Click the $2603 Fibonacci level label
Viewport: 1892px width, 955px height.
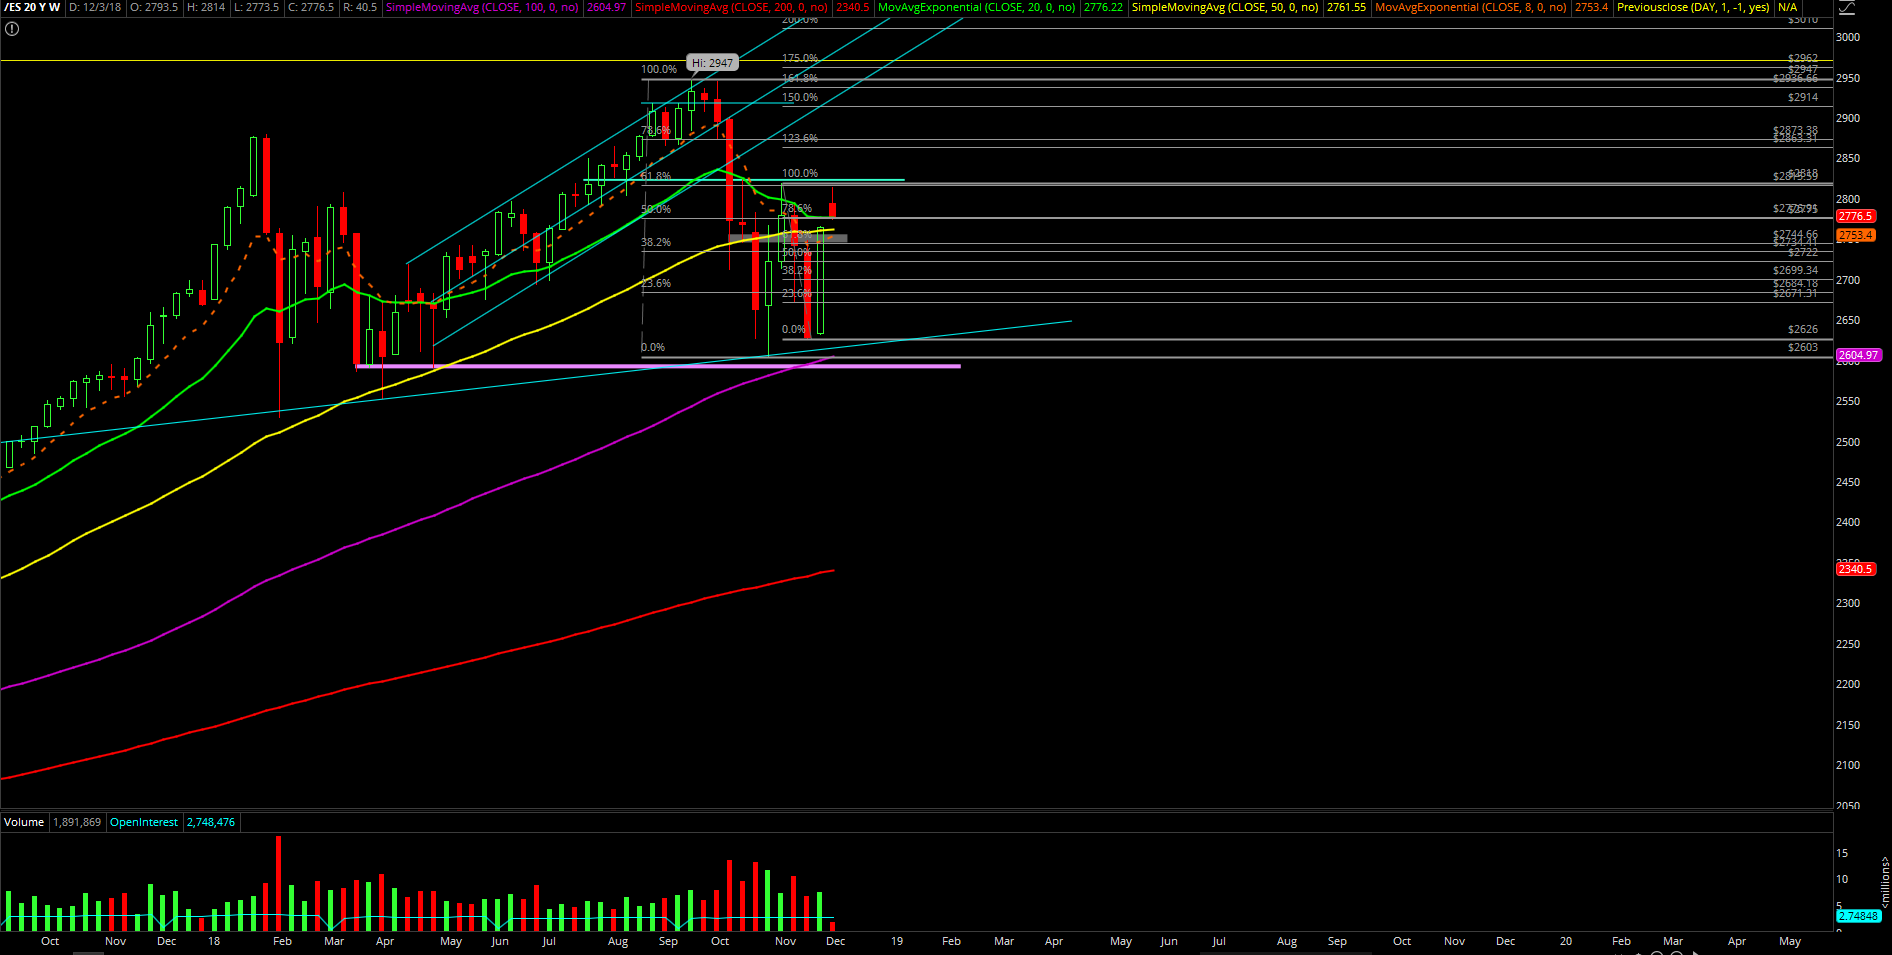pos(1803,347)
